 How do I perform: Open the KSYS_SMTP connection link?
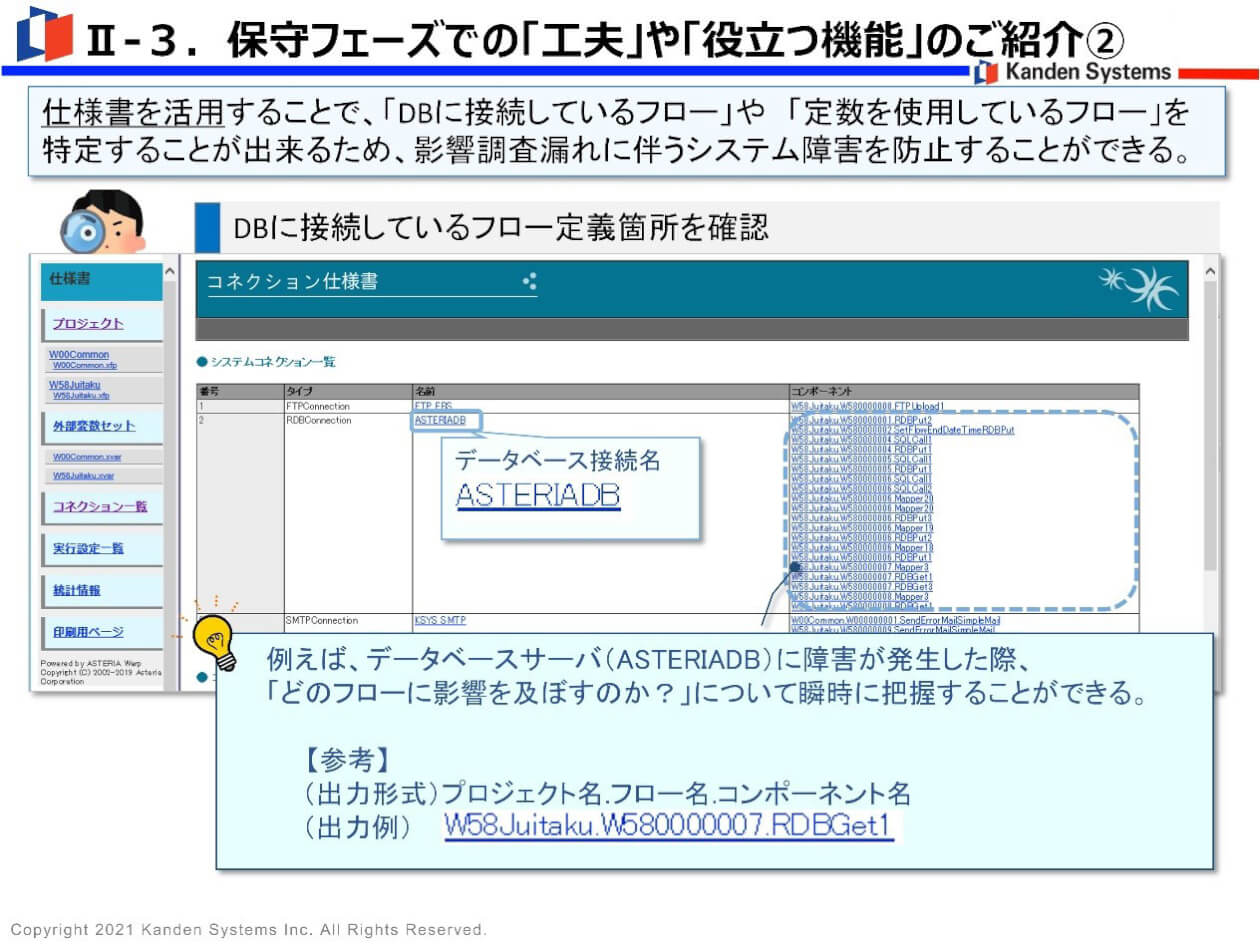tap(440, 621)
